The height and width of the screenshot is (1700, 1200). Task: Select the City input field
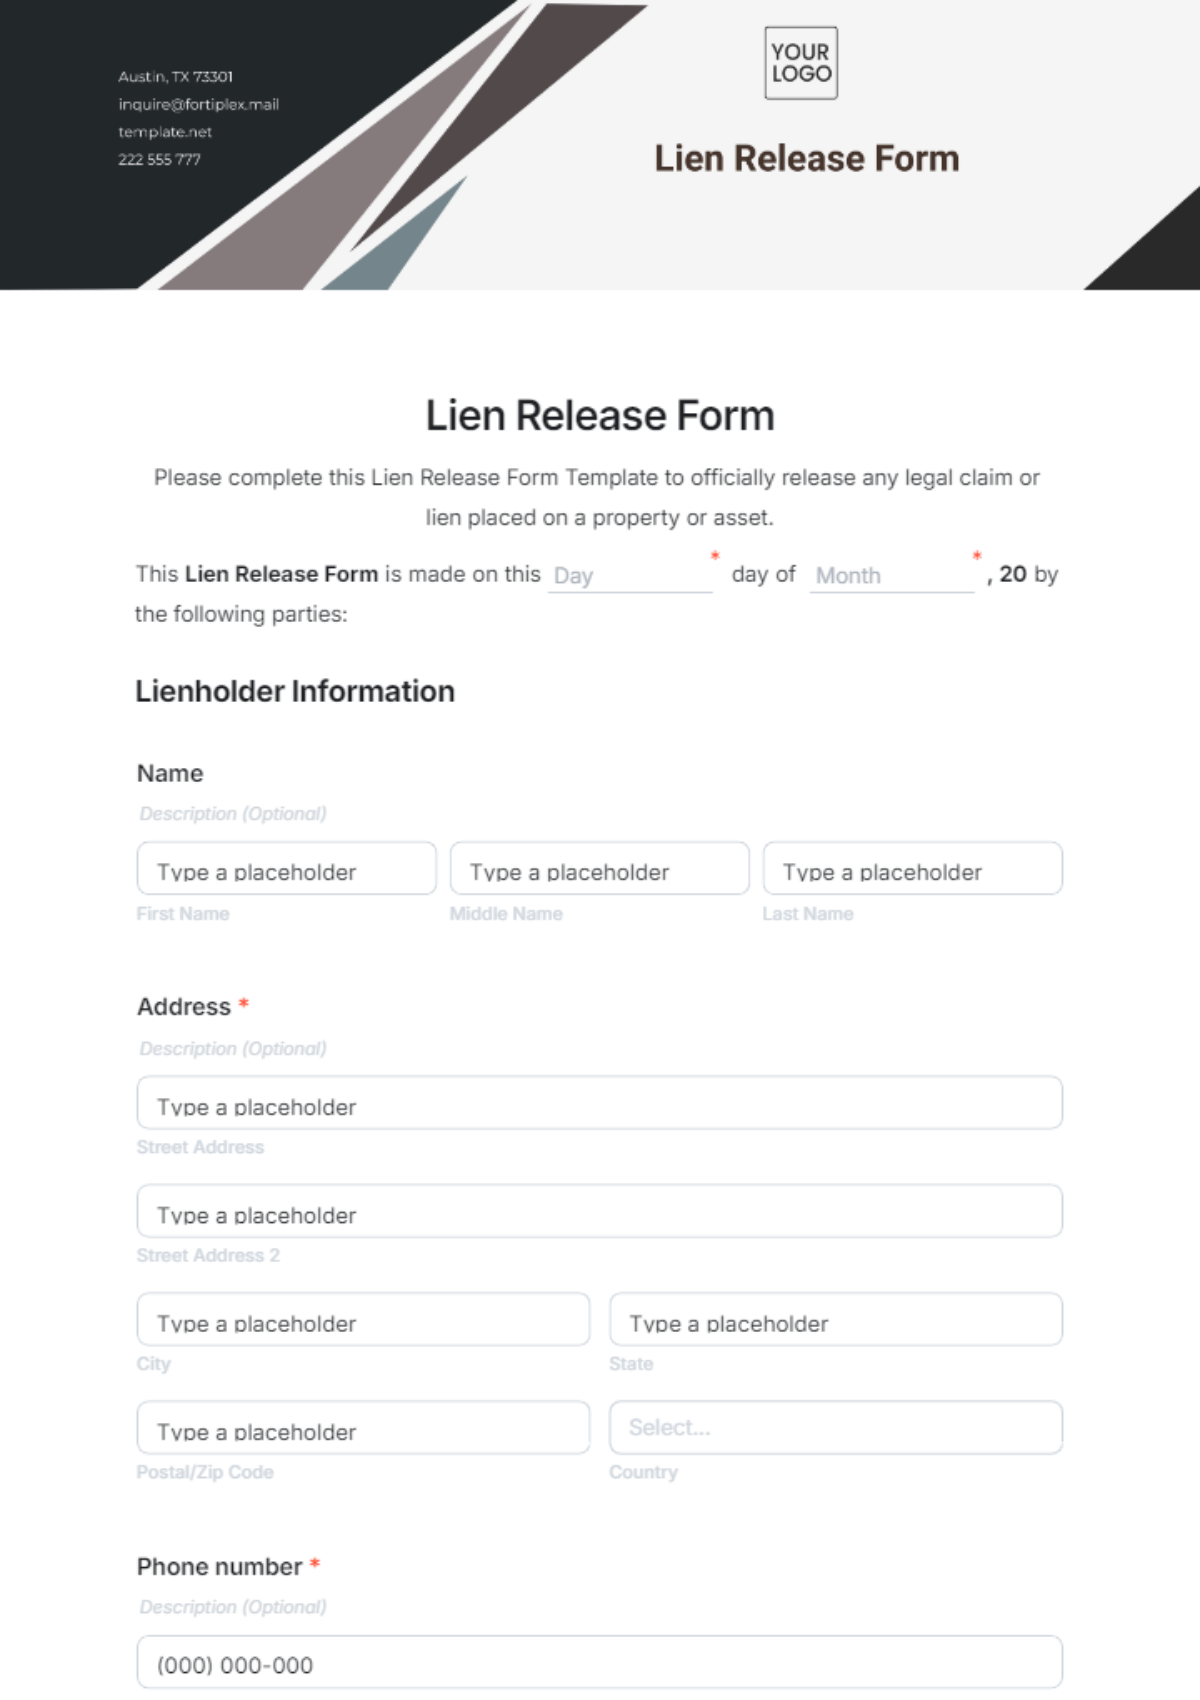click(363, 1319)
